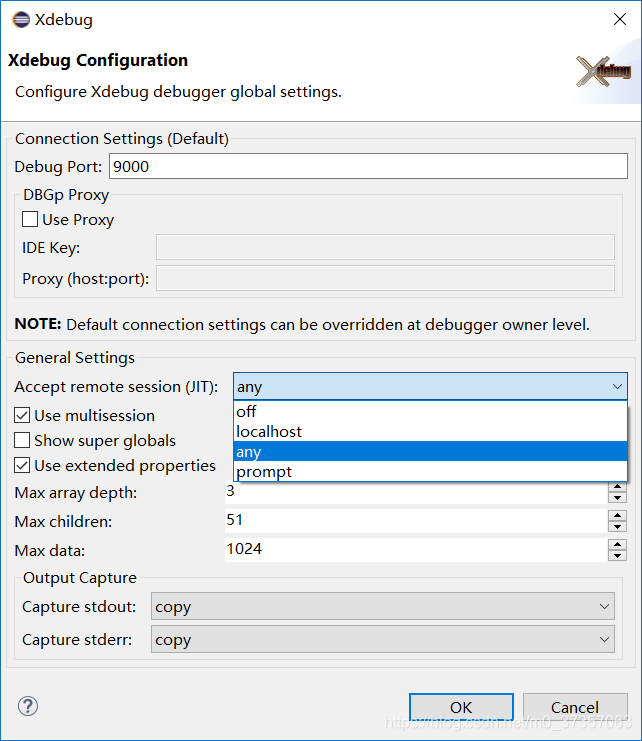Decrease Max data with down arrow
The height and width of the screenshot is (741, 642).
[617, 555]
